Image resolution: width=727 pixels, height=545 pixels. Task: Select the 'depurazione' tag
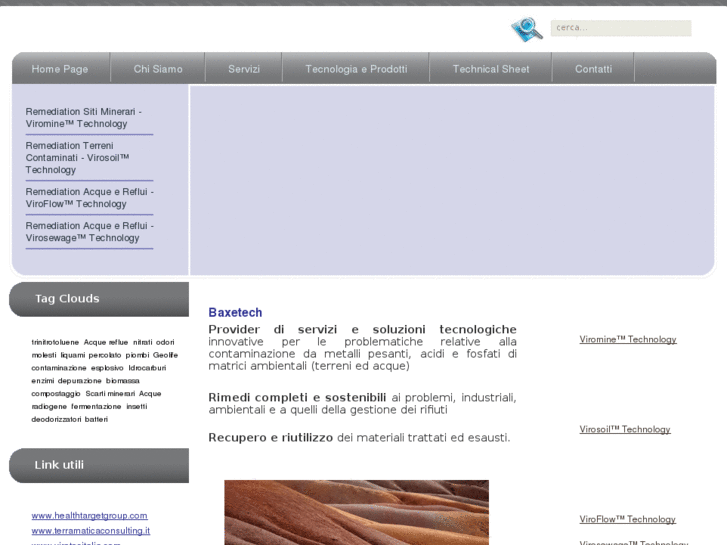click(x=79, y=381)
